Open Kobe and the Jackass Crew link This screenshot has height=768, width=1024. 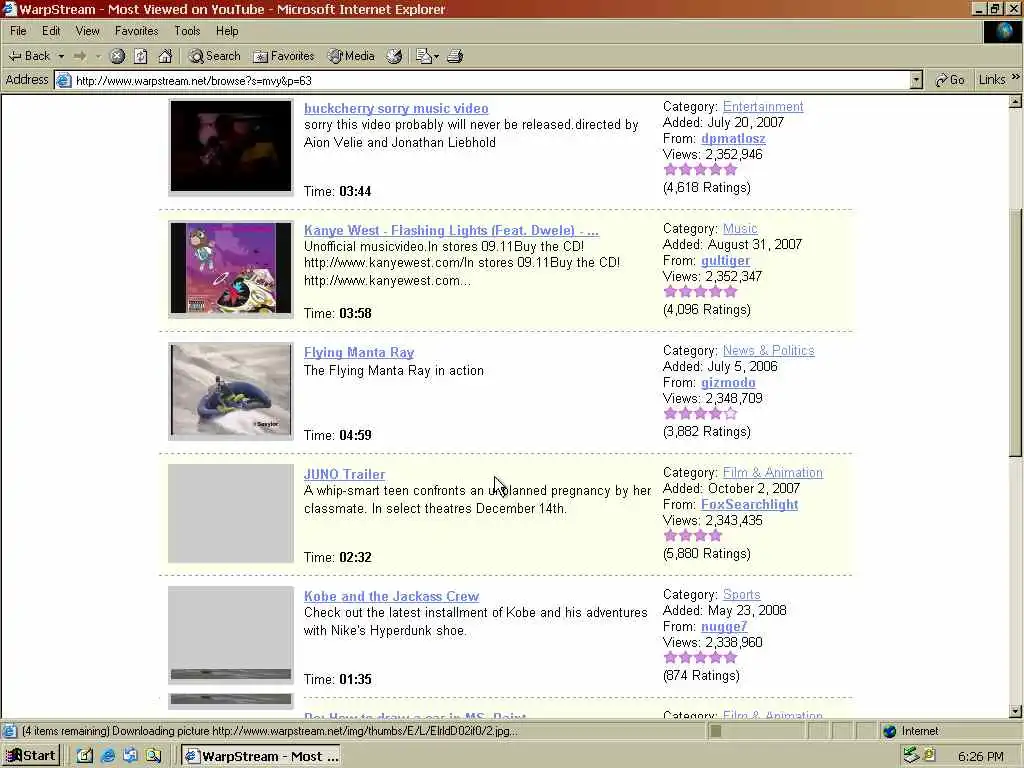coord(391,596)
